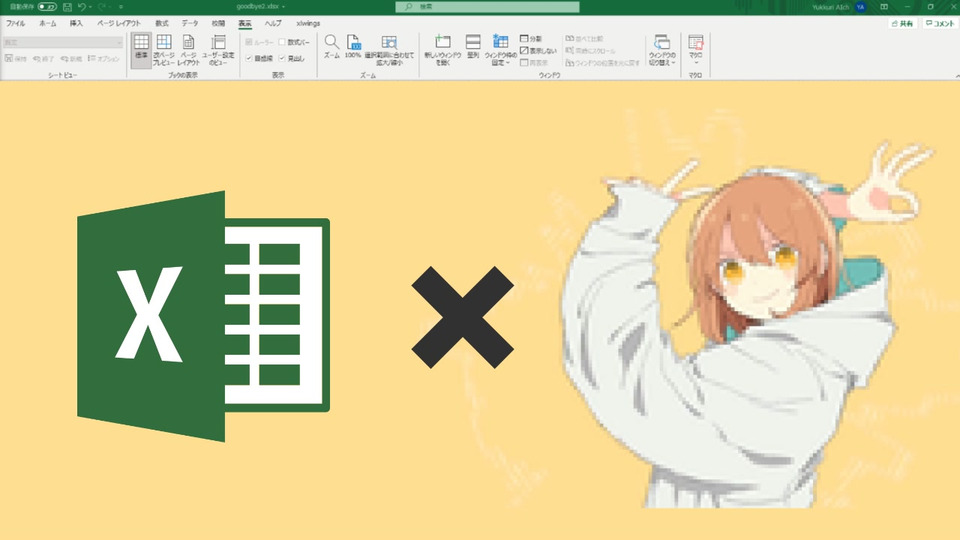Switch to ページレイアウト view in Book Views

pyautogui.click(x=189, y=50)
